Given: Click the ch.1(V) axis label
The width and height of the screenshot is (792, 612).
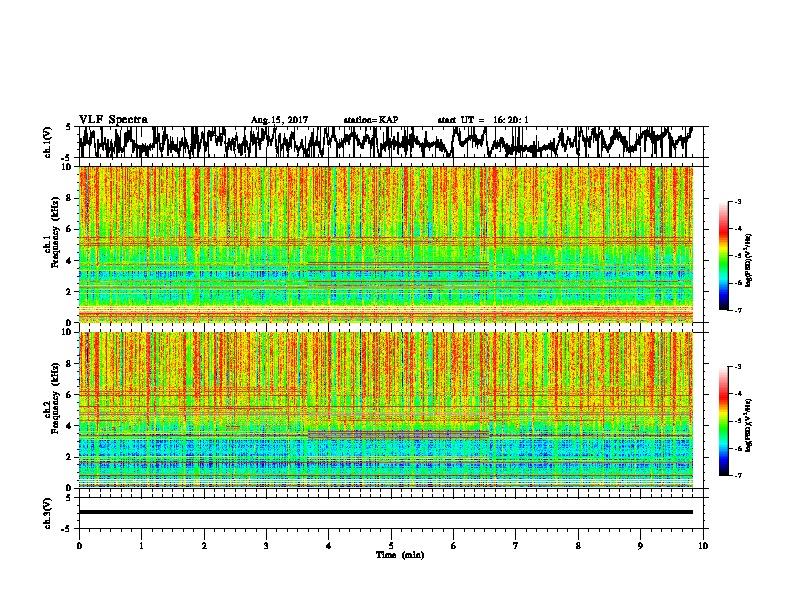Looking at the screenshot, I should [48, 142].
